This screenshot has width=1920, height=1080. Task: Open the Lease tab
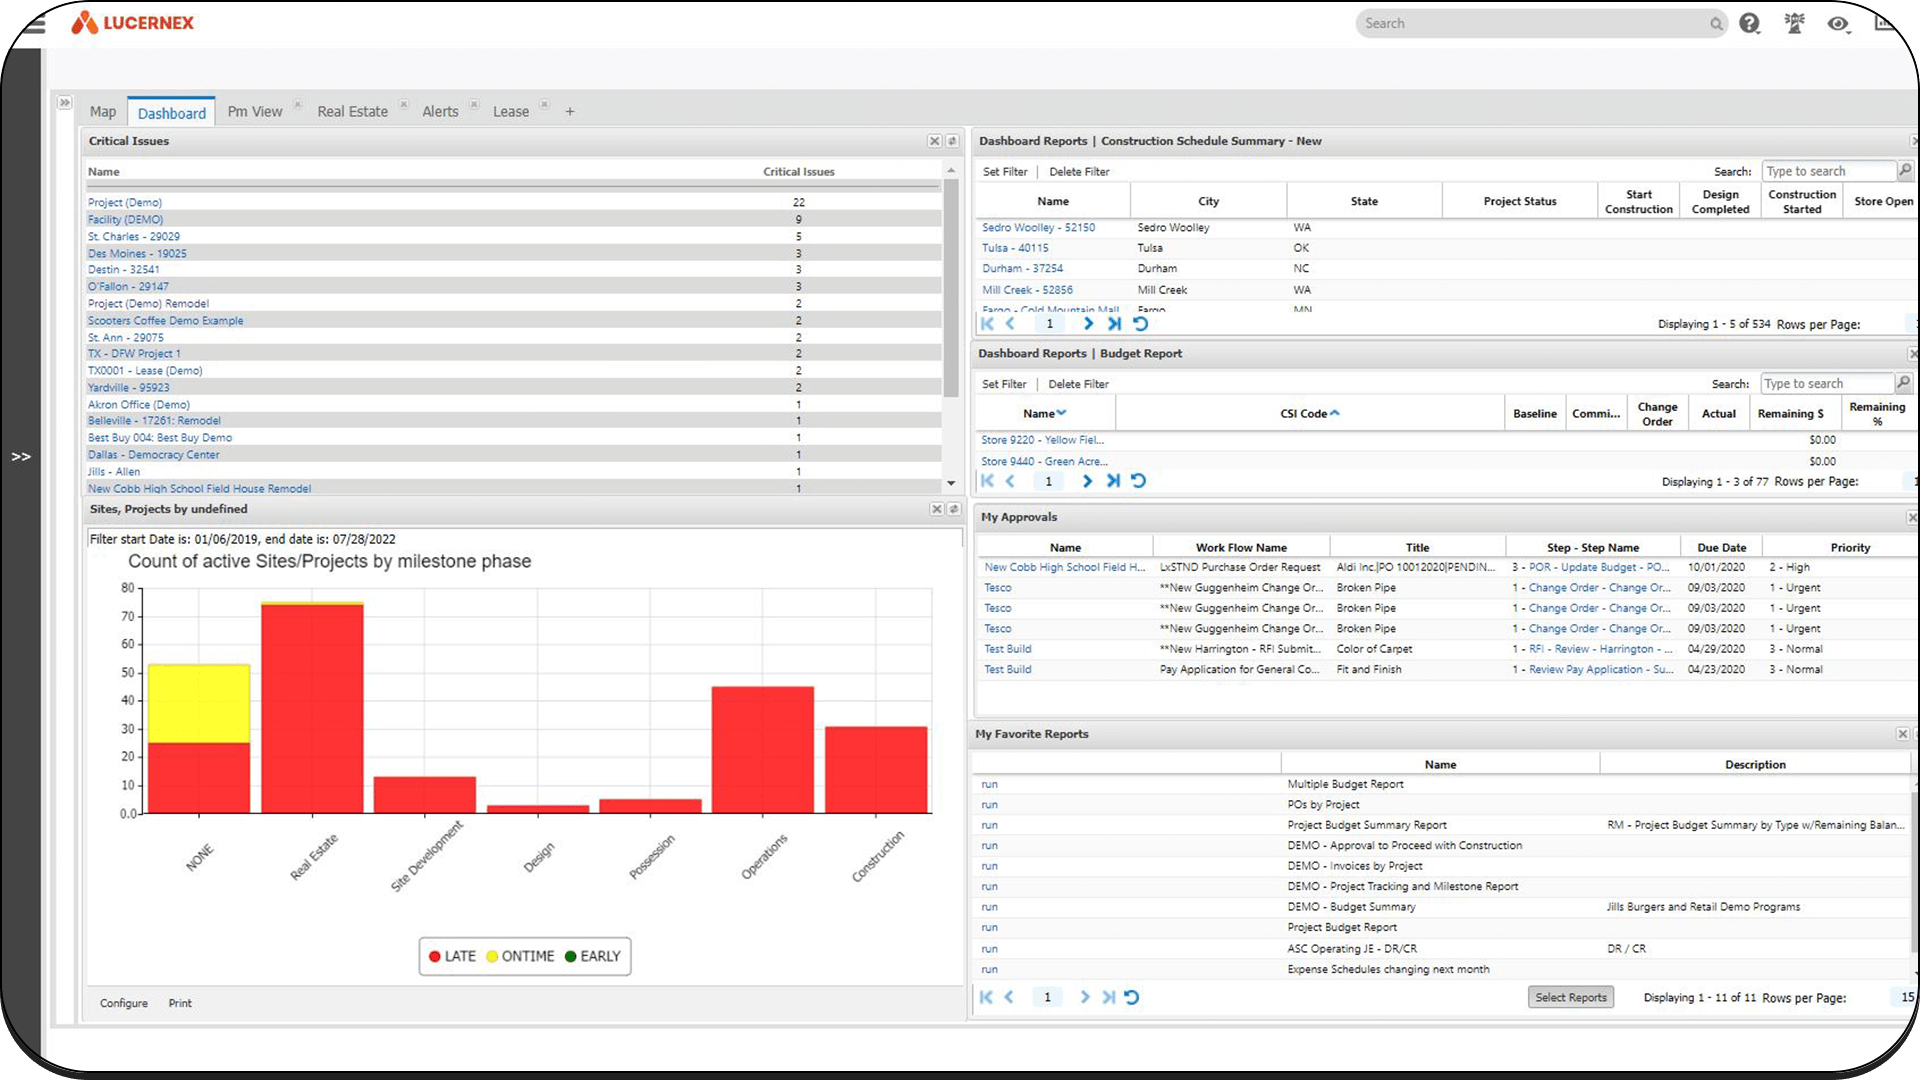[511, 112]
